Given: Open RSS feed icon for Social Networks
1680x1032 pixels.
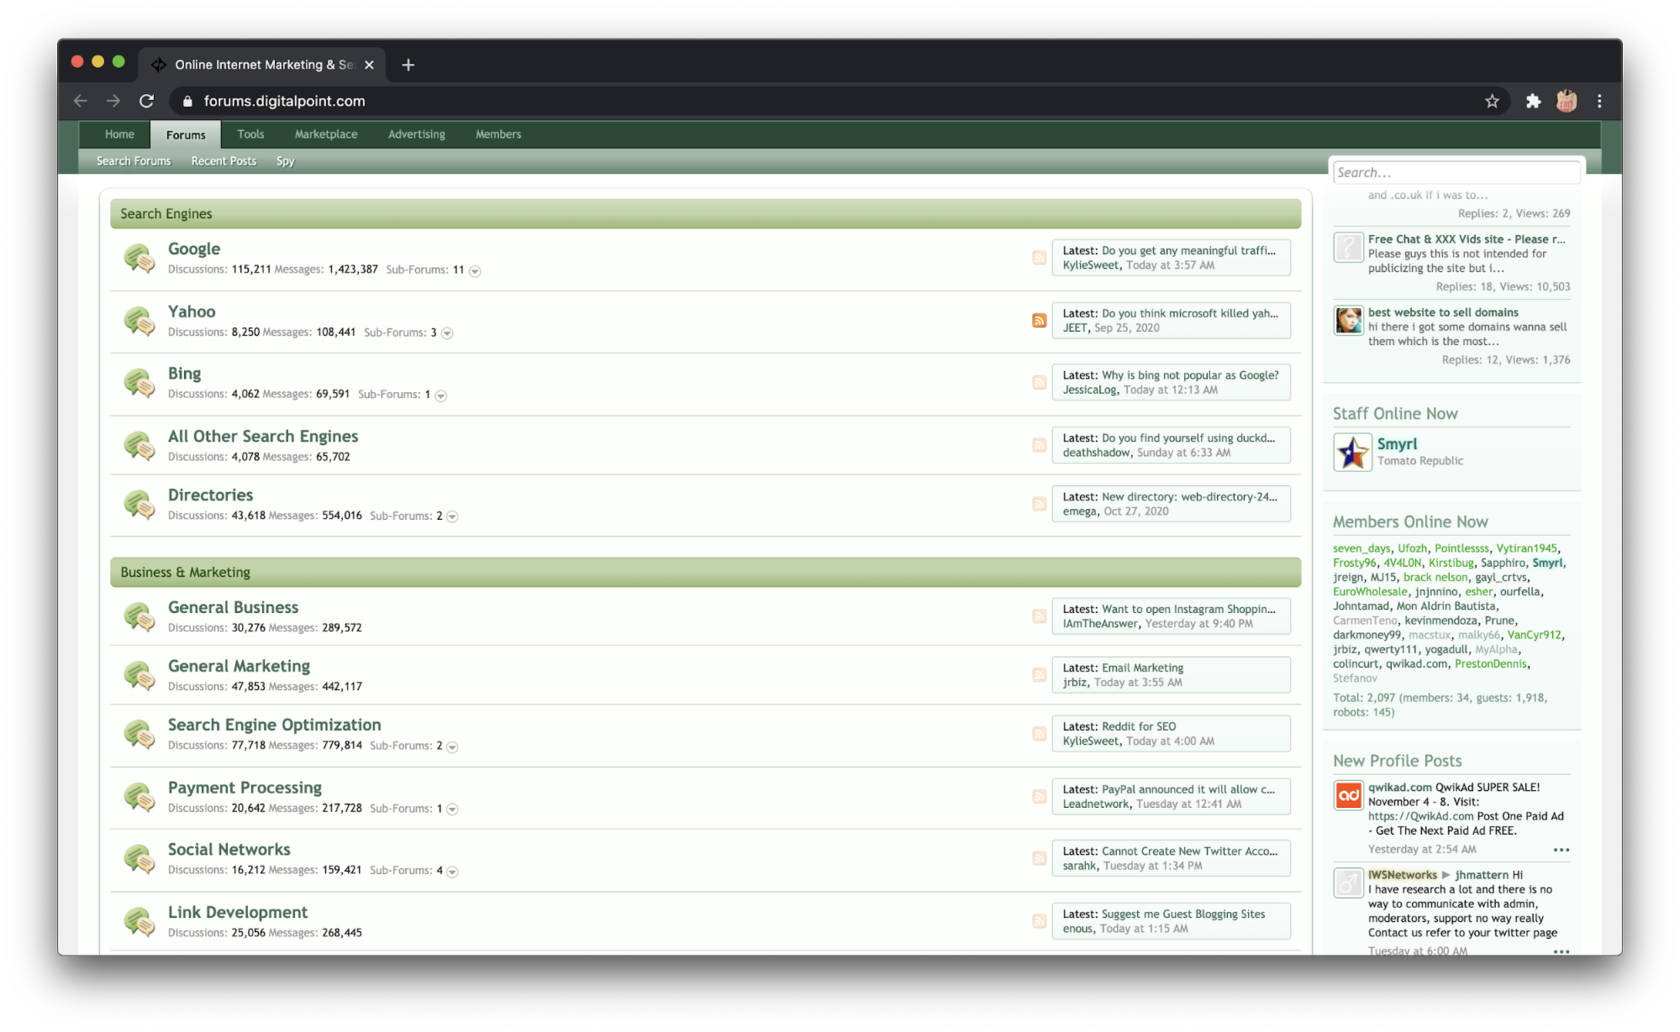Looking at the screenshot, I should click(1039, 859).
